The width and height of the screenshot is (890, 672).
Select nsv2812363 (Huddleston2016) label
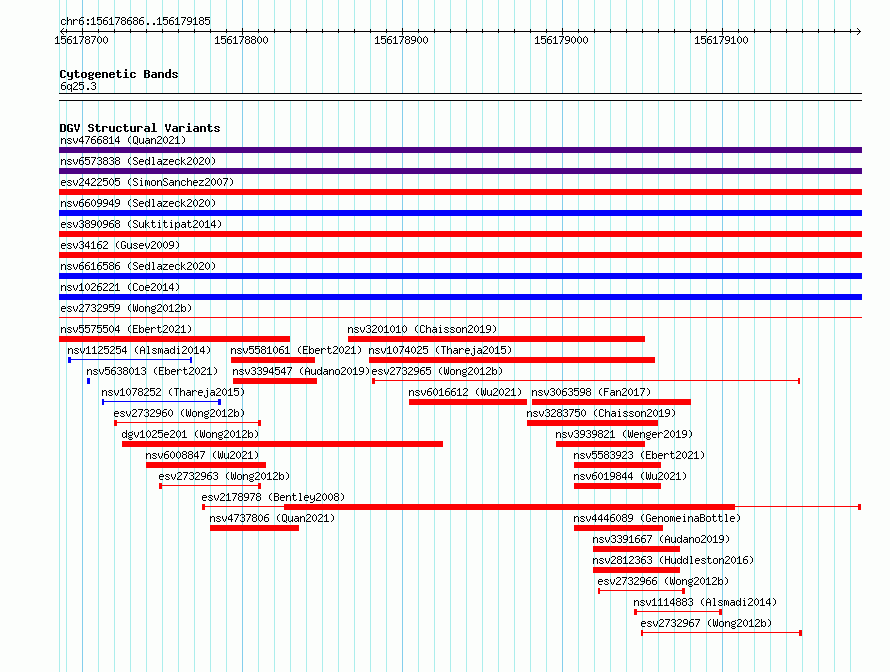tap(673, 560)
